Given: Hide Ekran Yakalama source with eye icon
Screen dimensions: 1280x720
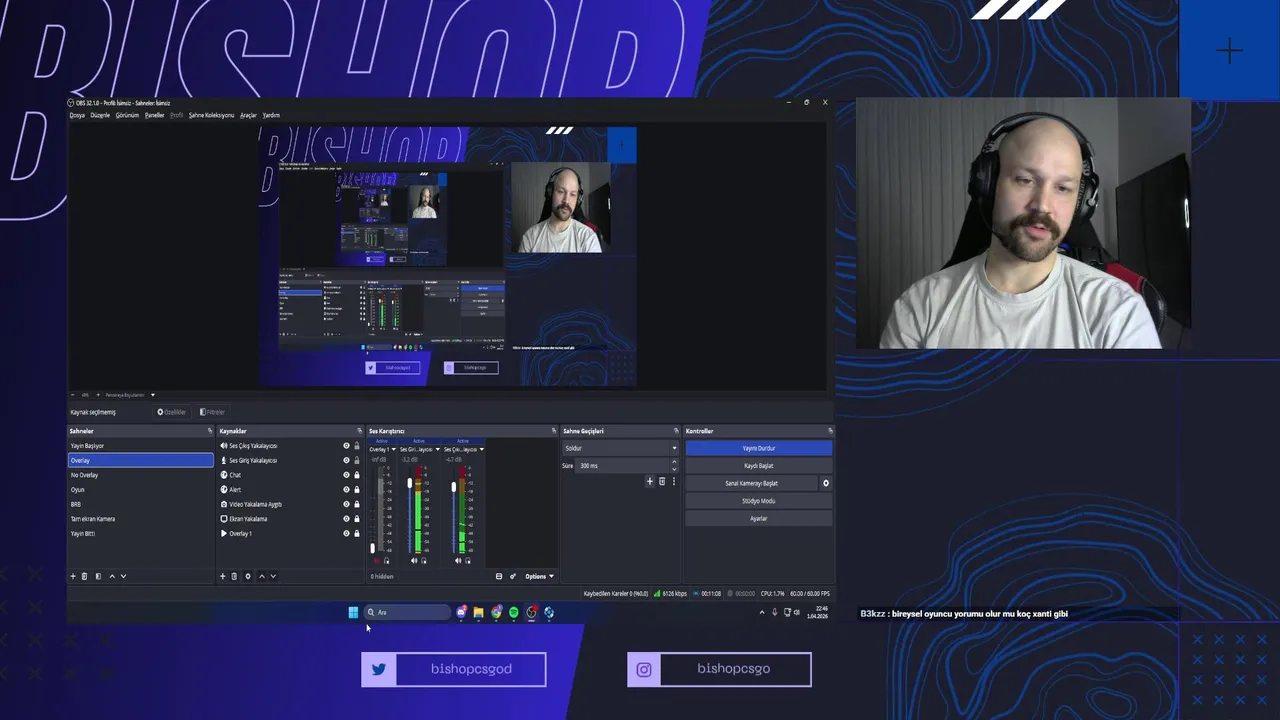Looking at the screenshot, I should [x=346, y=519].
